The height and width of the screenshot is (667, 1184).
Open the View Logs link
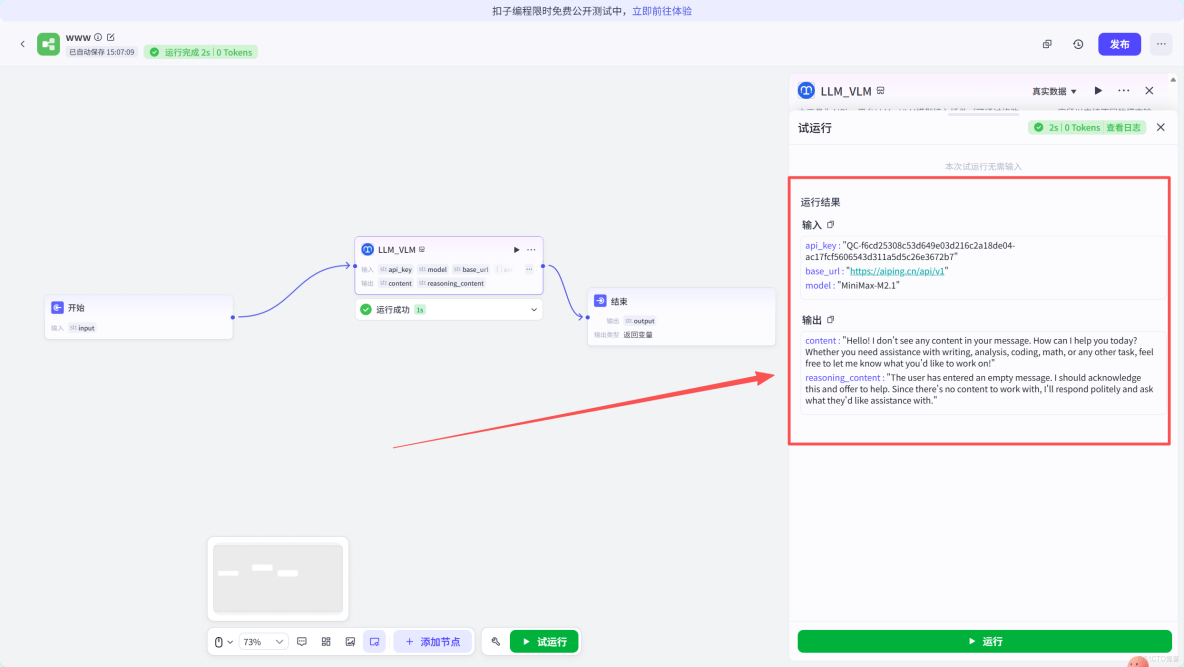tap(1124, 128)
